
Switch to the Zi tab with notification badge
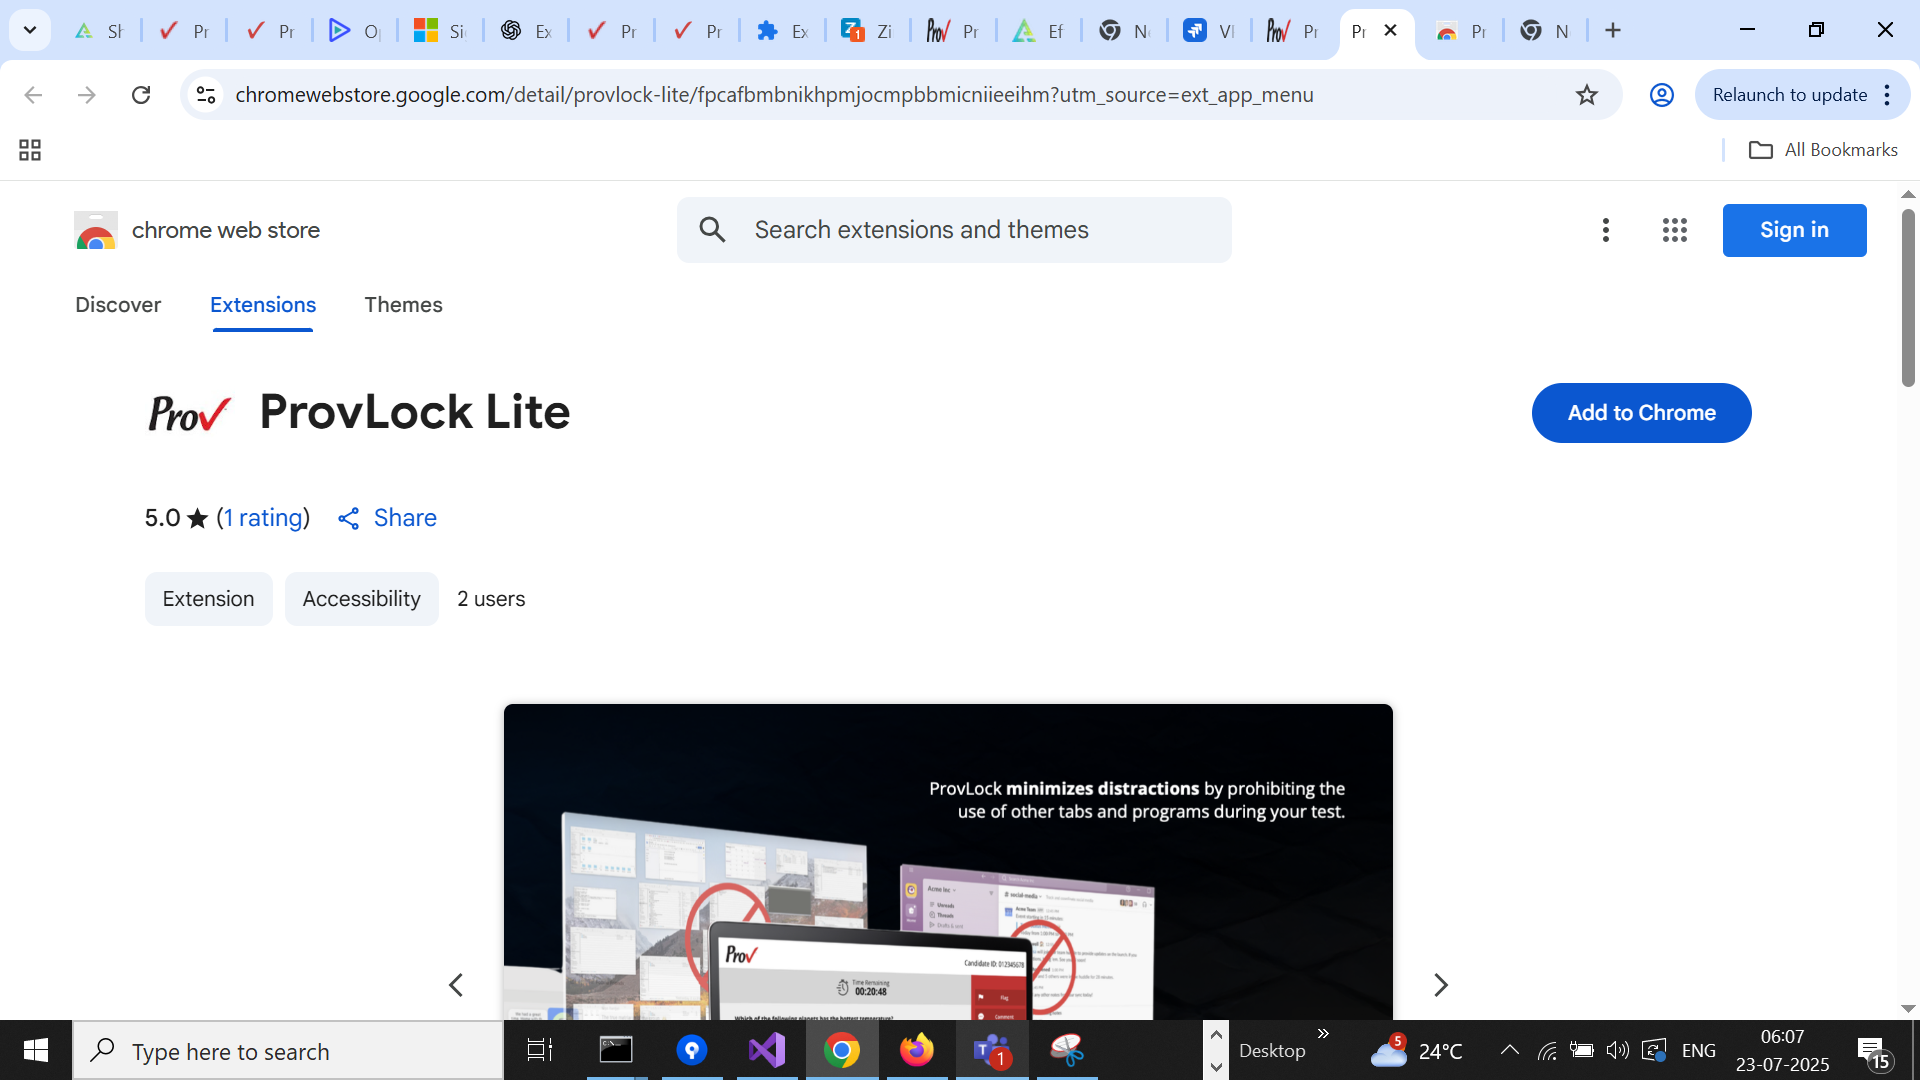(867, 31)
